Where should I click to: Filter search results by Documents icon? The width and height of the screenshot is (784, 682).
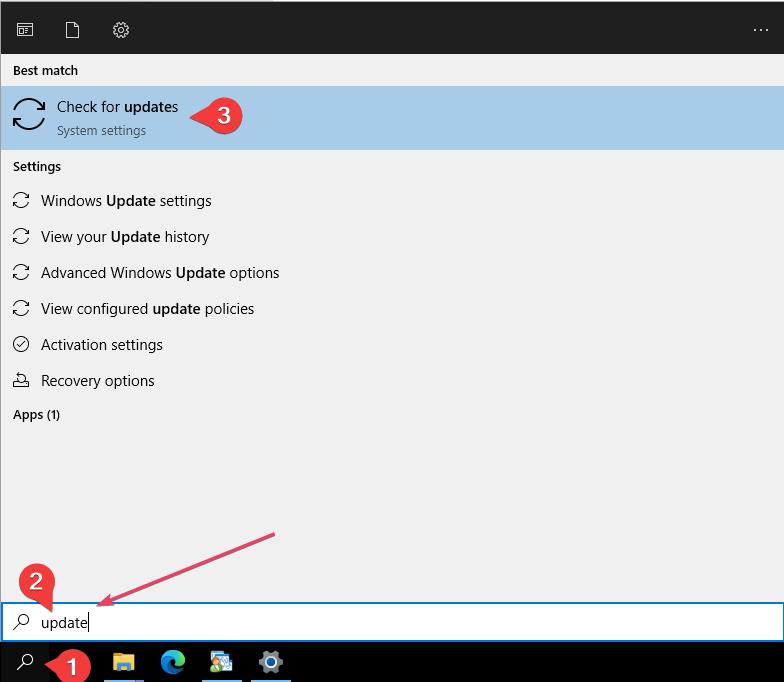pos(72,30)
